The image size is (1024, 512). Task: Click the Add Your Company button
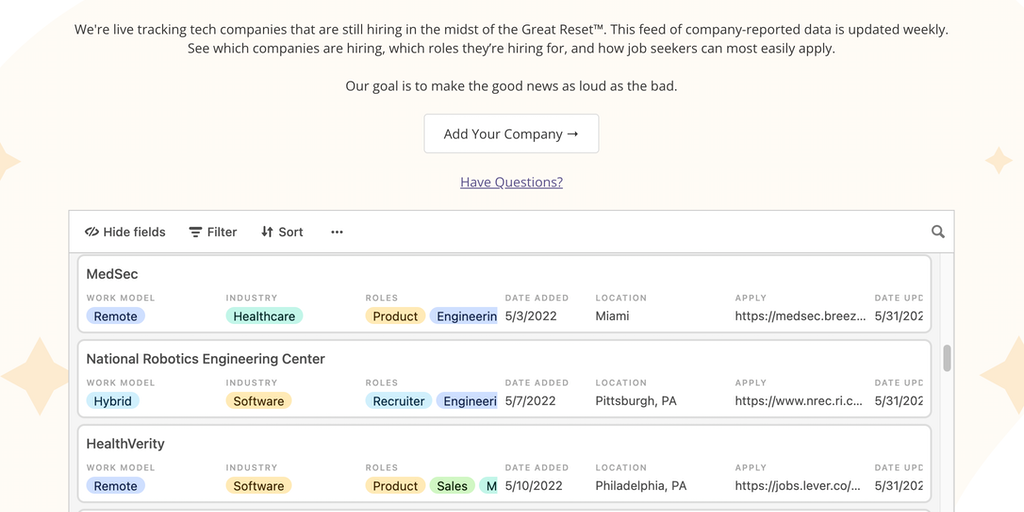click(x=511, y=134)
